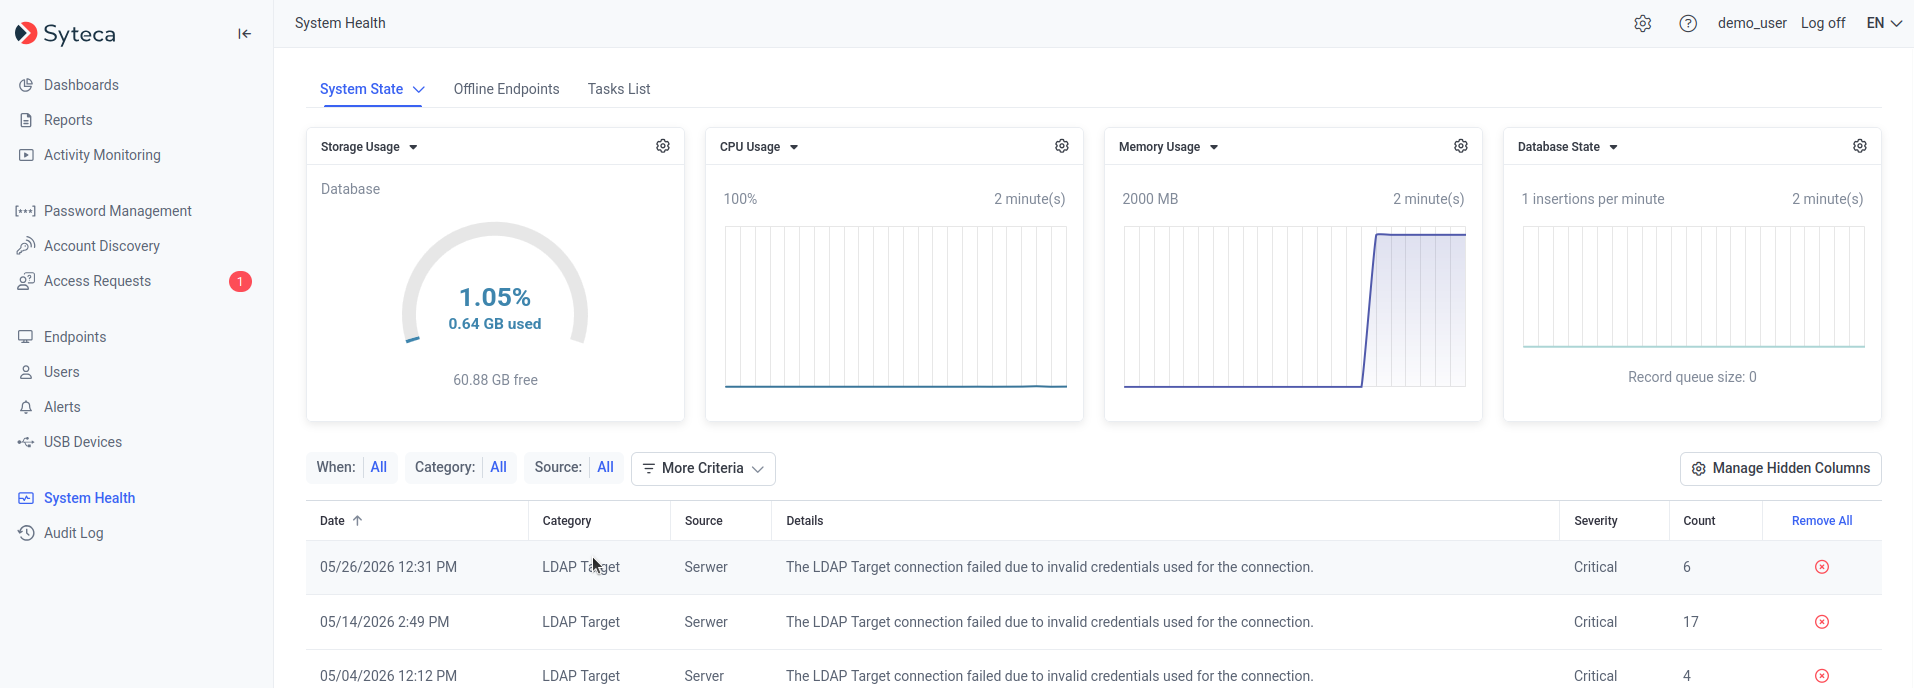
Task: Click the System Health icon in sidebar
Action: click(x=26, y=498)
